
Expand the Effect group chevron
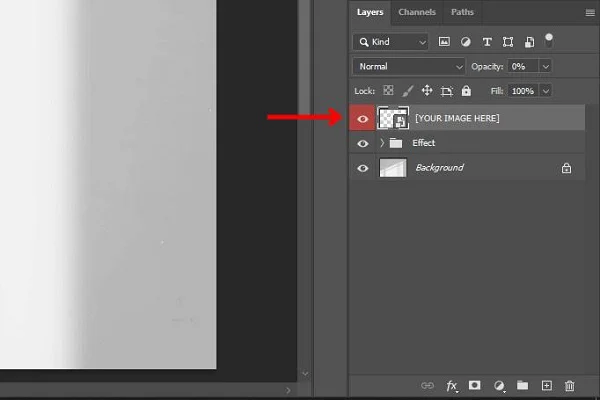pos(382,143)
